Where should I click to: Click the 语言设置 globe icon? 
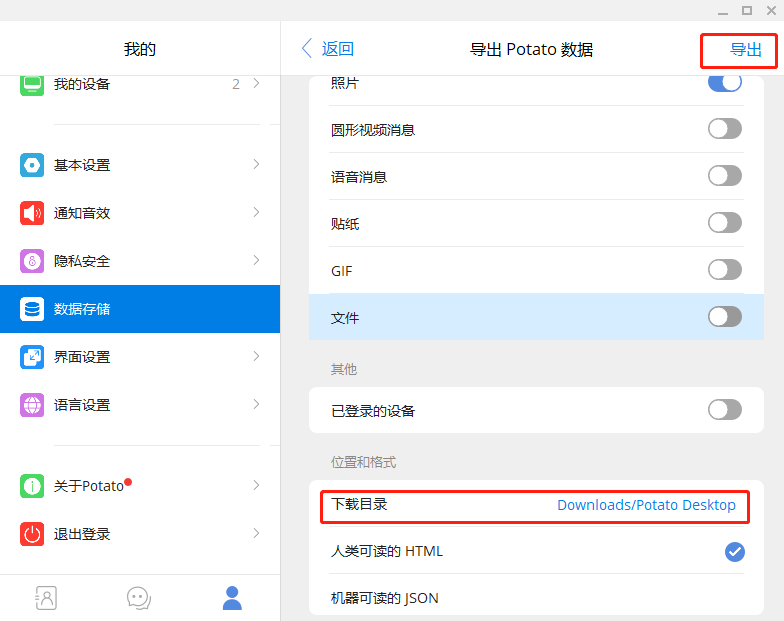[x=32, y=405]
